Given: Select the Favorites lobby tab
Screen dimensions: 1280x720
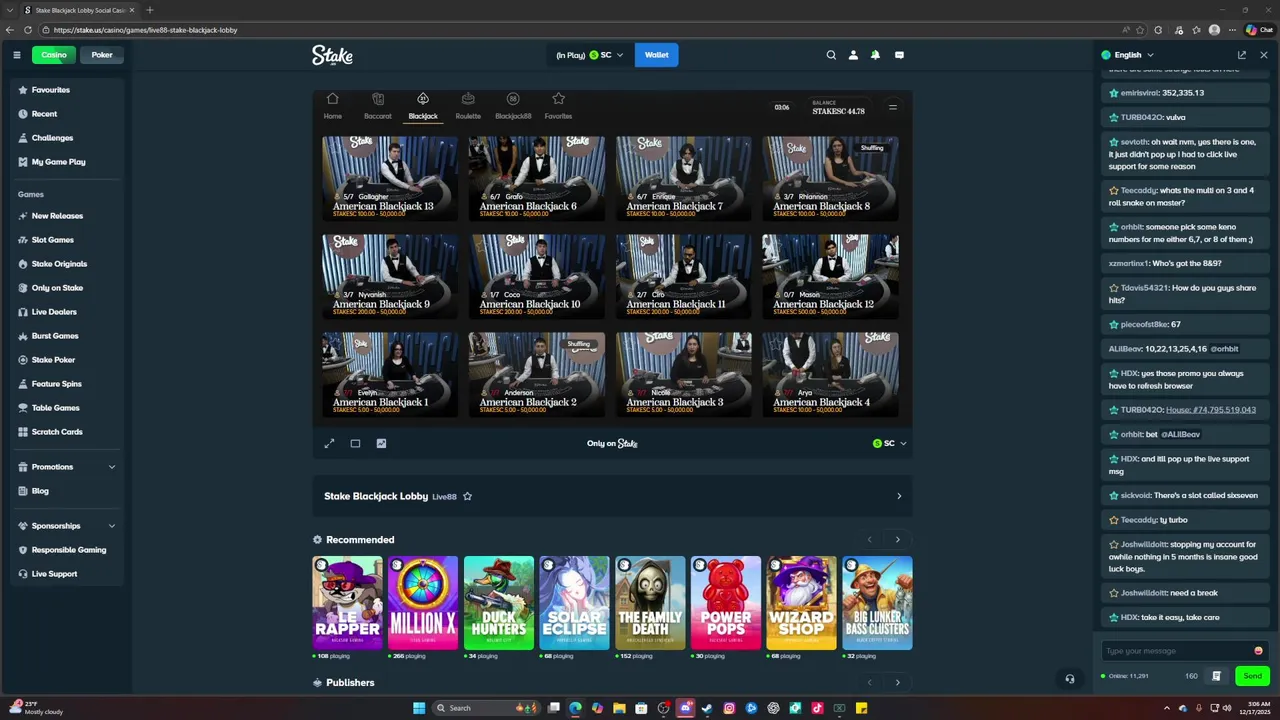Looking at the screenshot, I should [558, 105].
